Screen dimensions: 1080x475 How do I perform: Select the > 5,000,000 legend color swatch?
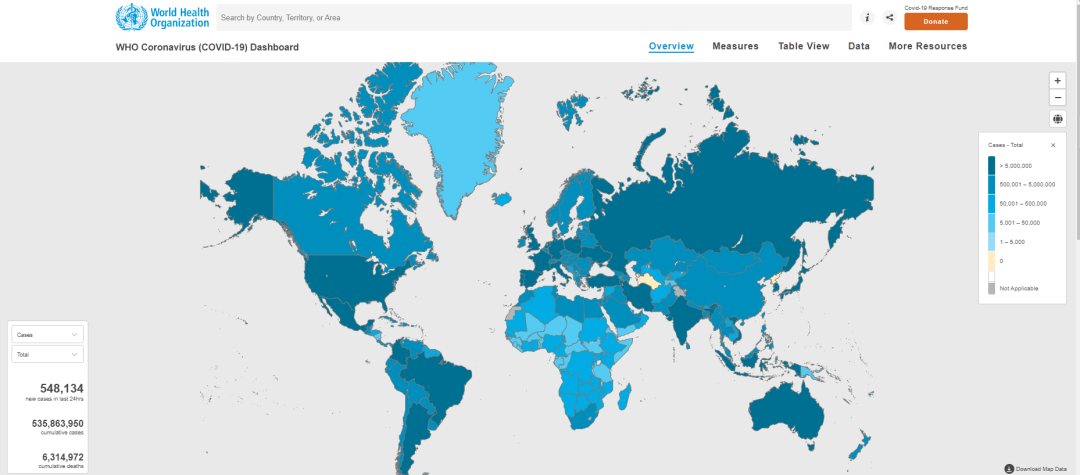point(991,165)
